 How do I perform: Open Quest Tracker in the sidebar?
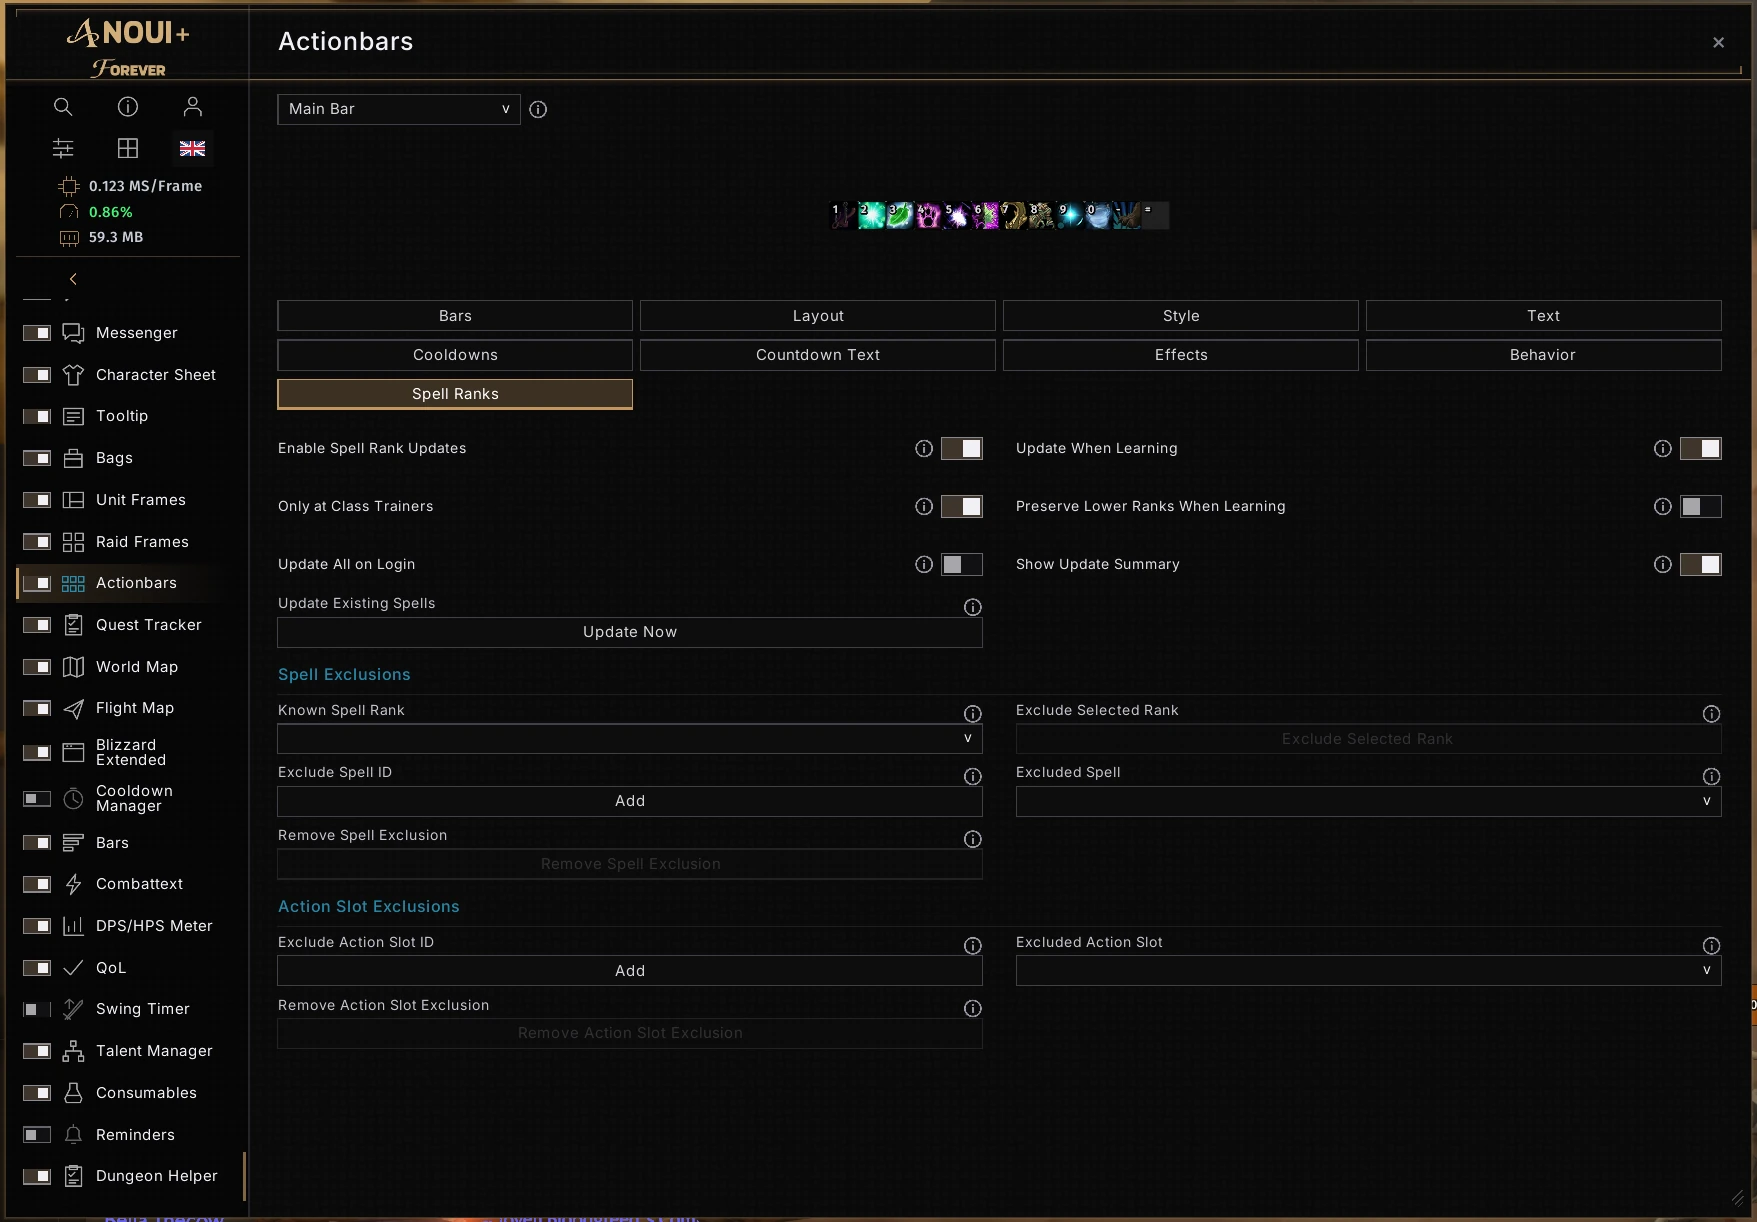[x=148, y=625]
